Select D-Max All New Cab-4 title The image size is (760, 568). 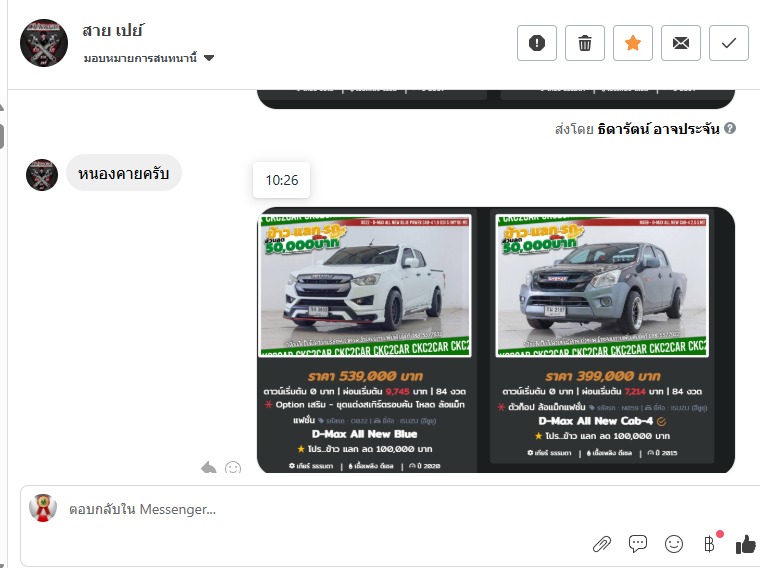596,421
